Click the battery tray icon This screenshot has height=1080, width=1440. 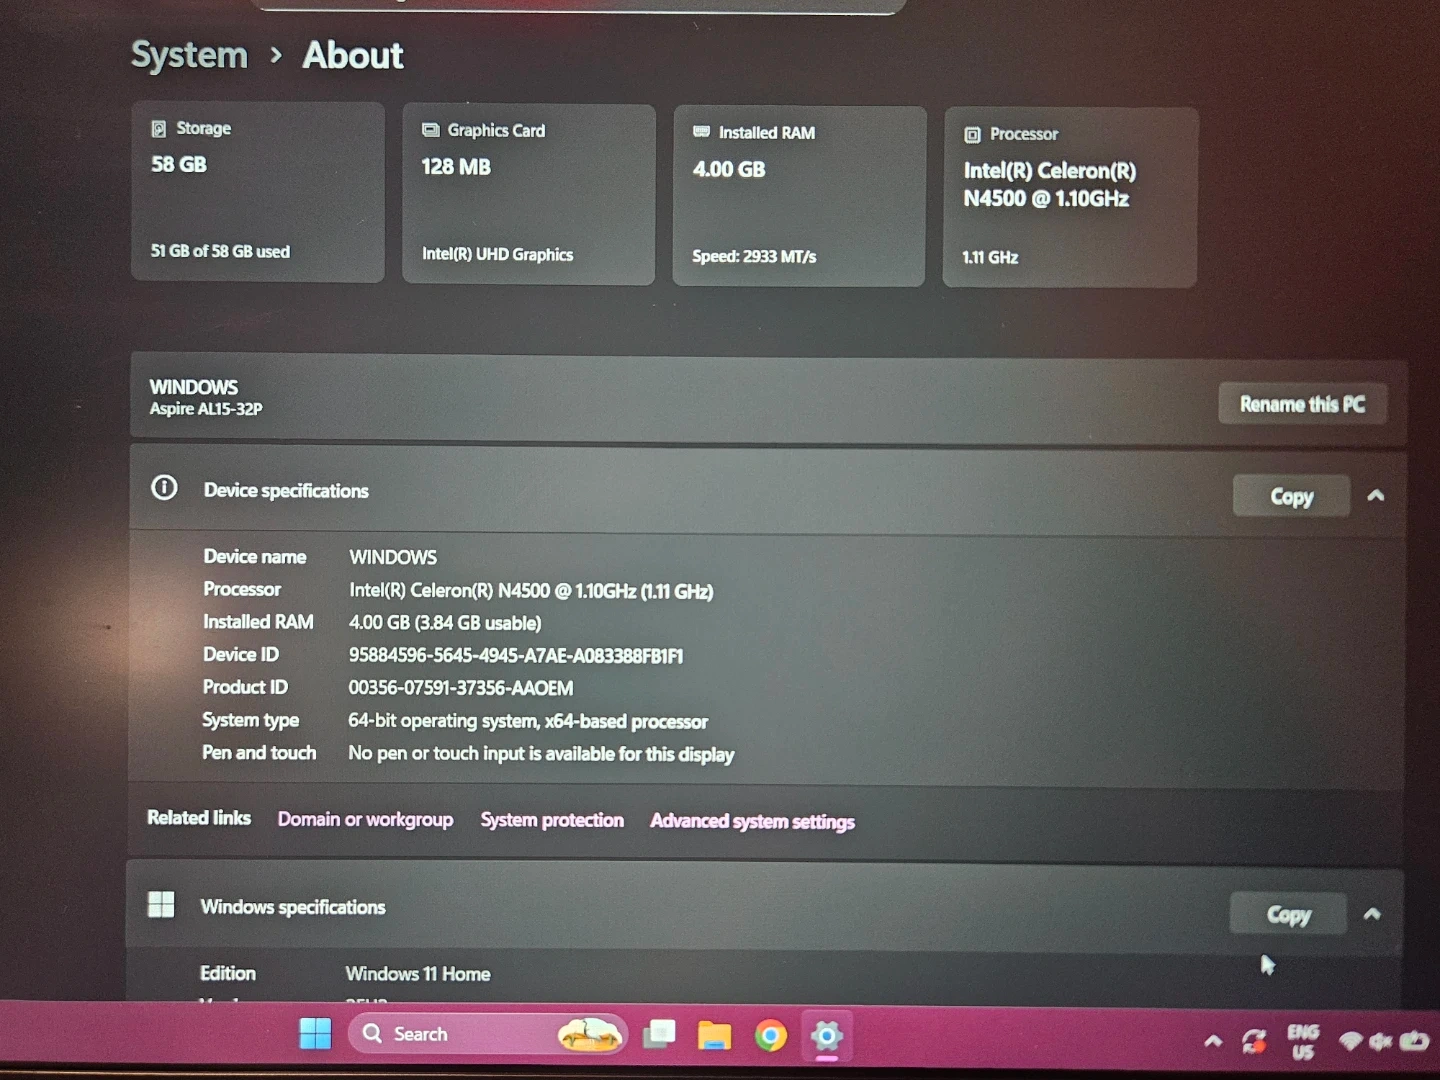pyautogui.click(x=1414, y=1041)
